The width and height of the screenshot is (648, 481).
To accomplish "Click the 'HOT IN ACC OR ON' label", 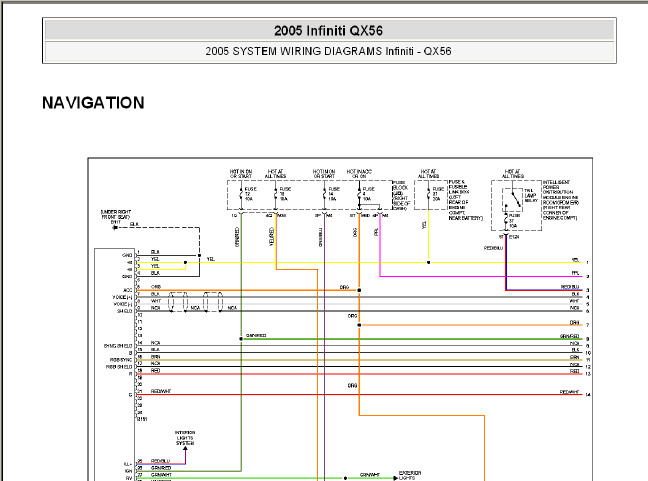I will [359, 174].
